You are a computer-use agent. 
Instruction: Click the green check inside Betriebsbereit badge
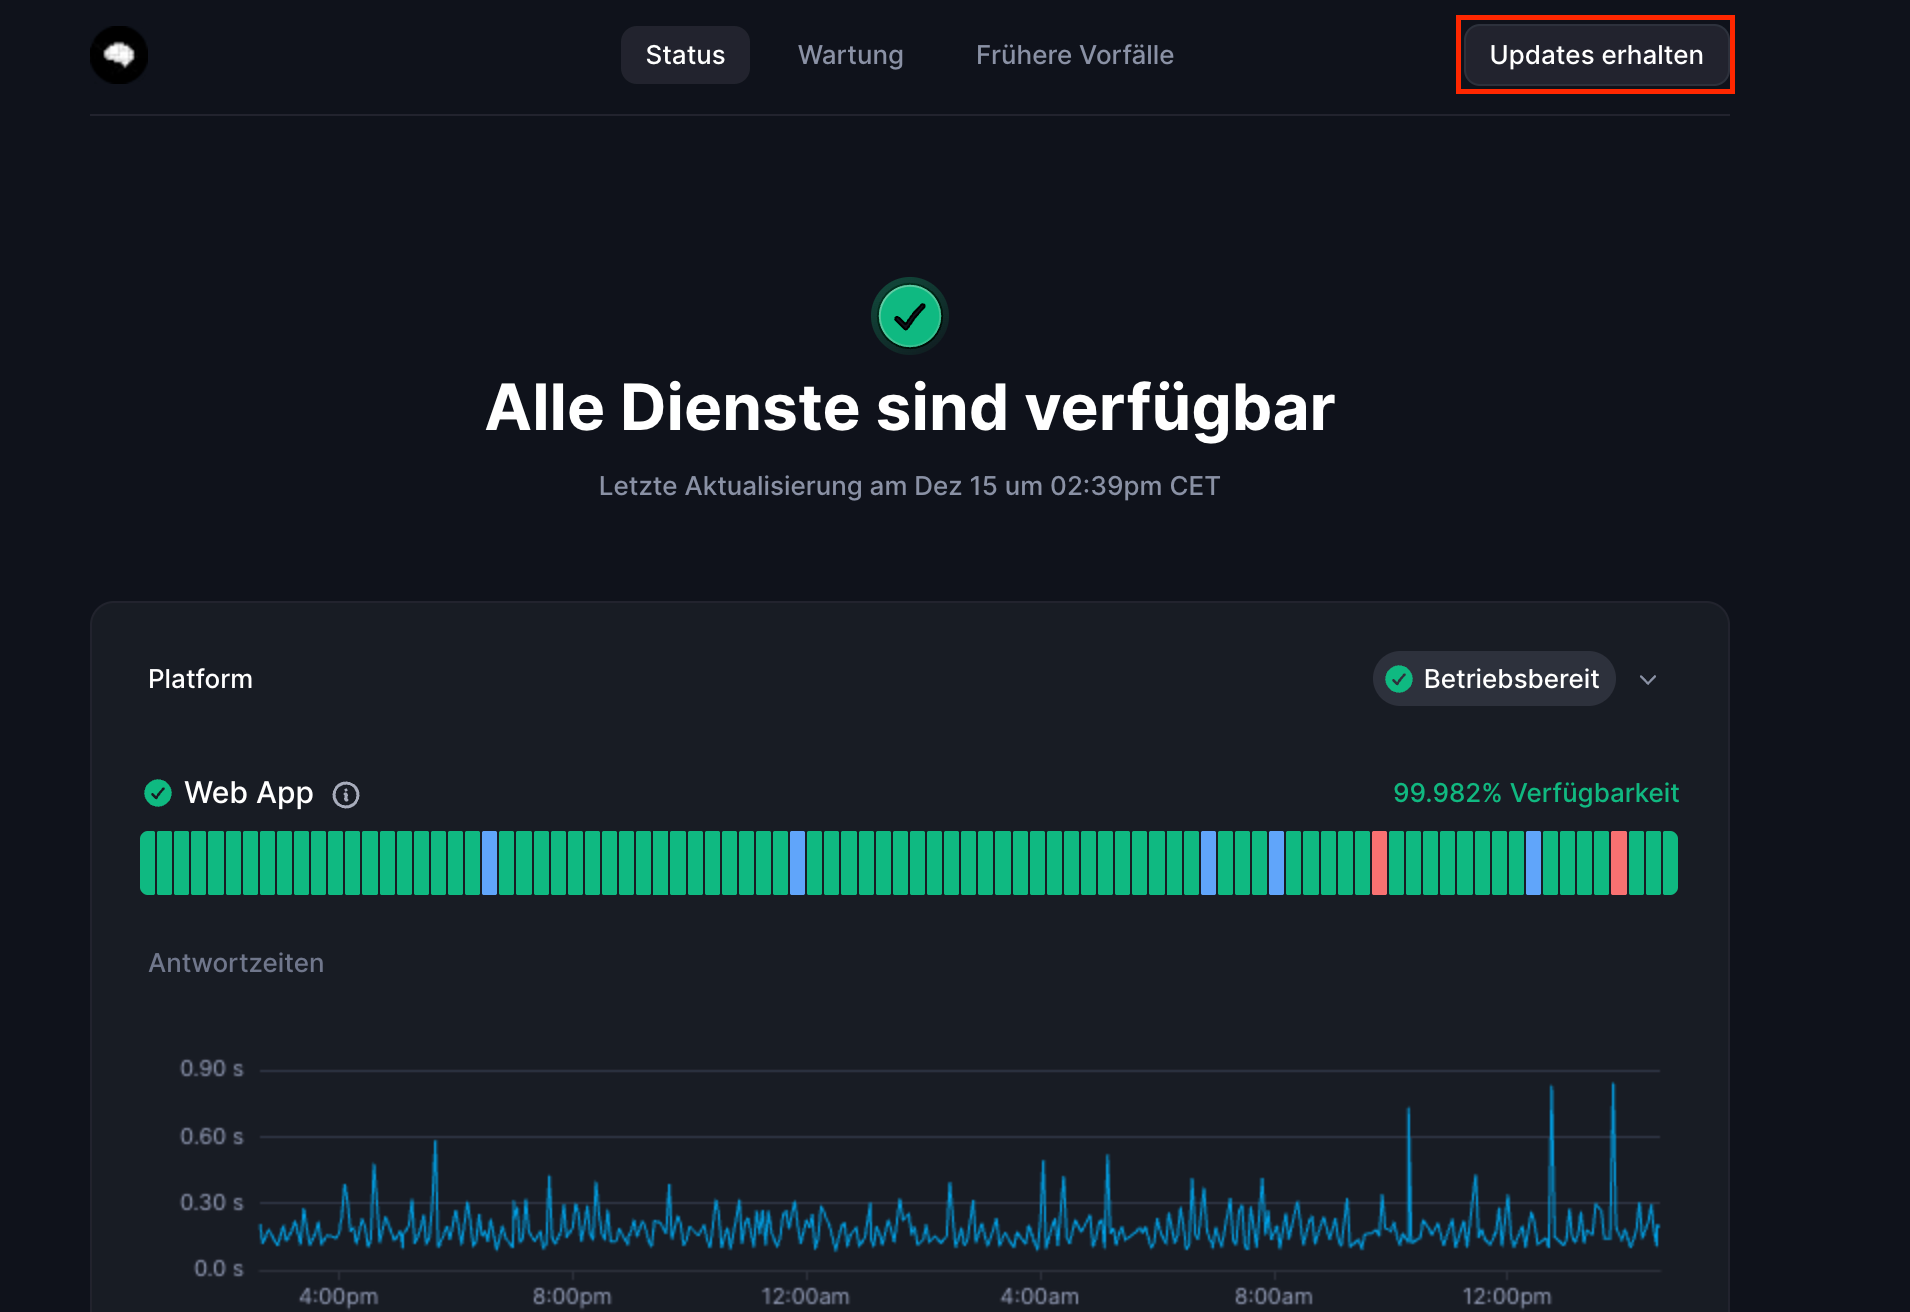(x=1399, y=679)
